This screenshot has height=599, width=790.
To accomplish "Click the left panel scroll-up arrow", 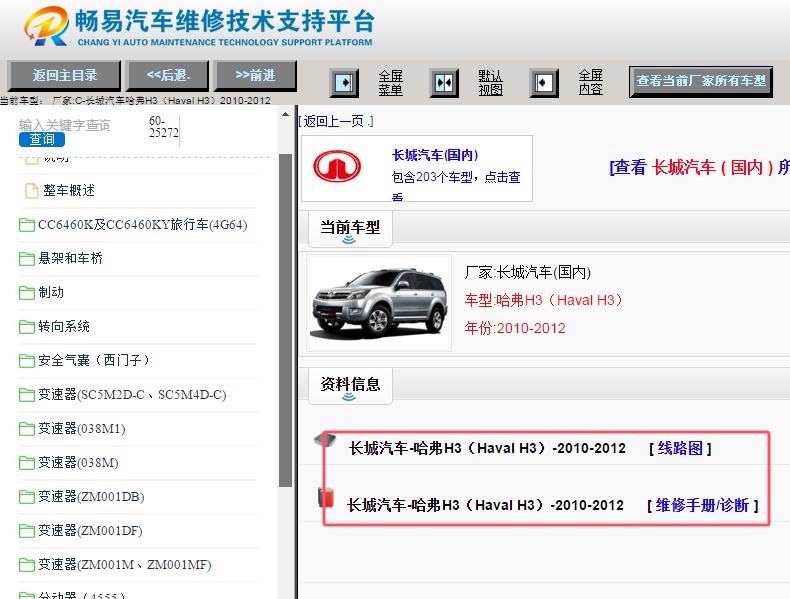I will 285,115.
